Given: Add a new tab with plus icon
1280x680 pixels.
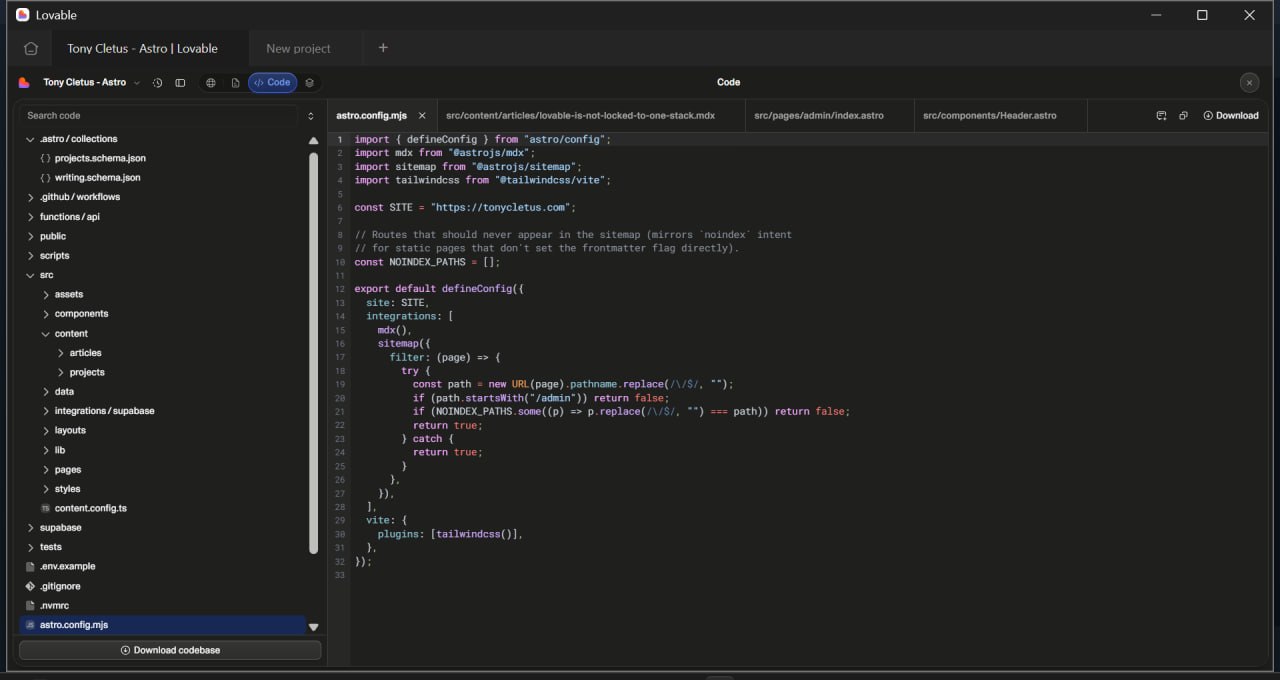Looking at the screenshot, I should click(x=383, y=48).
